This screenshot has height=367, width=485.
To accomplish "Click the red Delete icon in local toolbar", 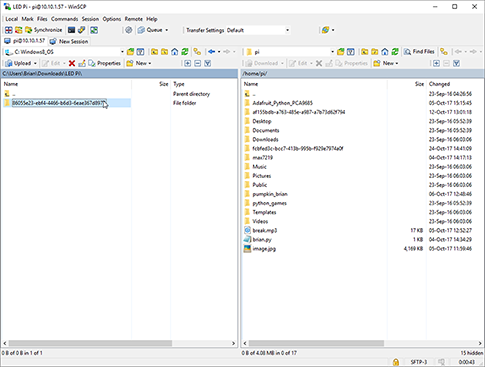I will pyautogui.click(x=72, y=63).
